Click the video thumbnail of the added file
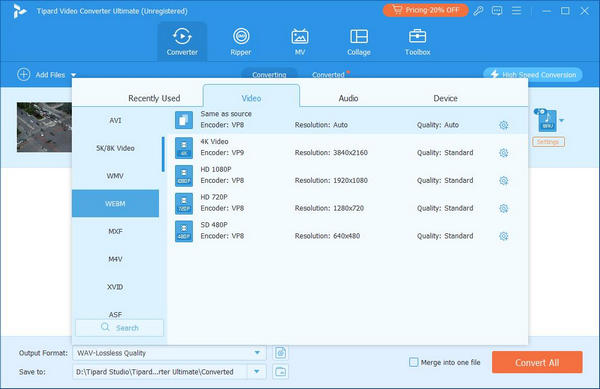The width and height of the screenshot is (600, 389). tap(44, 127)
